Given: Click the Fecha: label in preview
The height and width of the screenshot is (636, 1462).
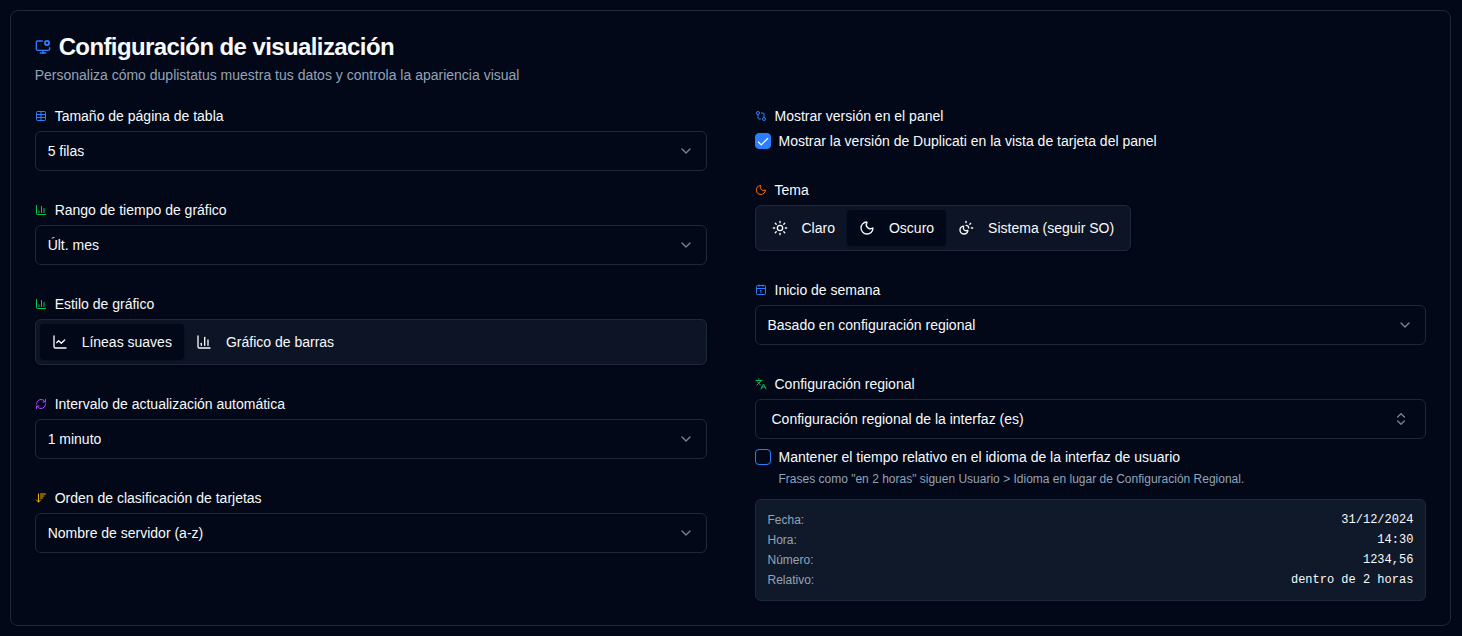Looking at the screenshot, I should point(785,519).
